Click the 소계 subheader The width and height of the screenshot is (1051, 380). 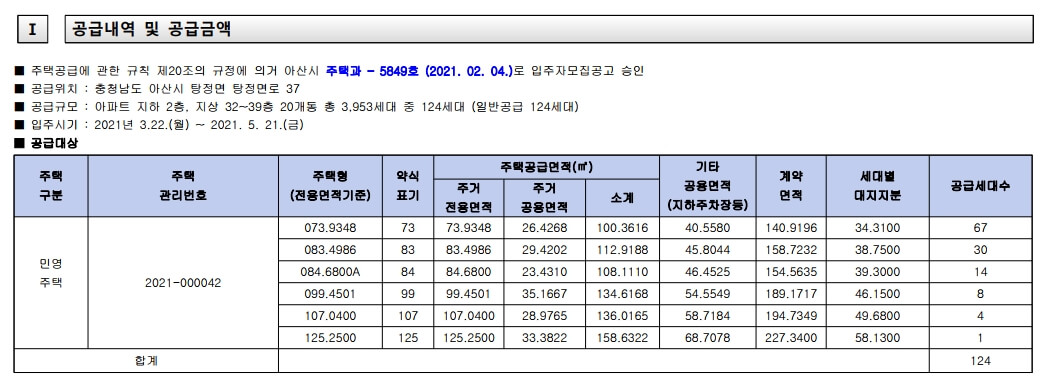(622, 198)
